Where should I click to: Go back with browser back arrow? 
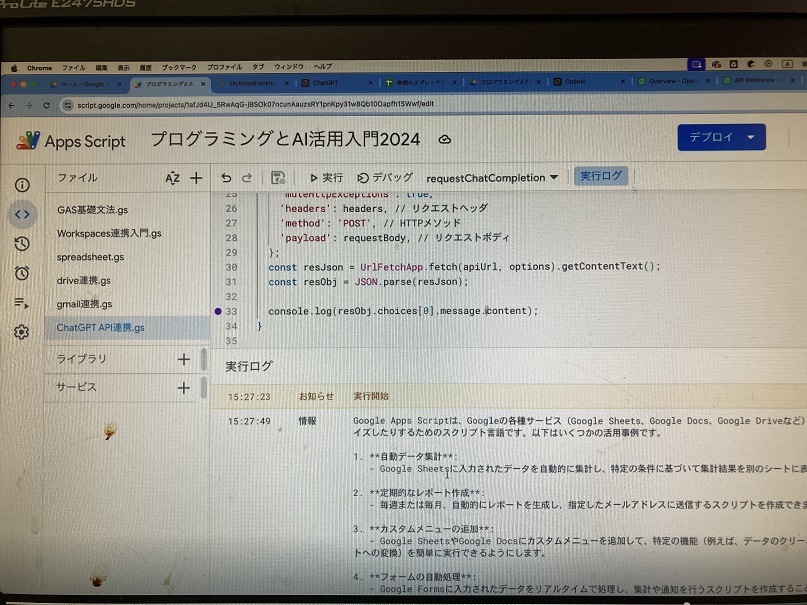click(x=11, y=105)
